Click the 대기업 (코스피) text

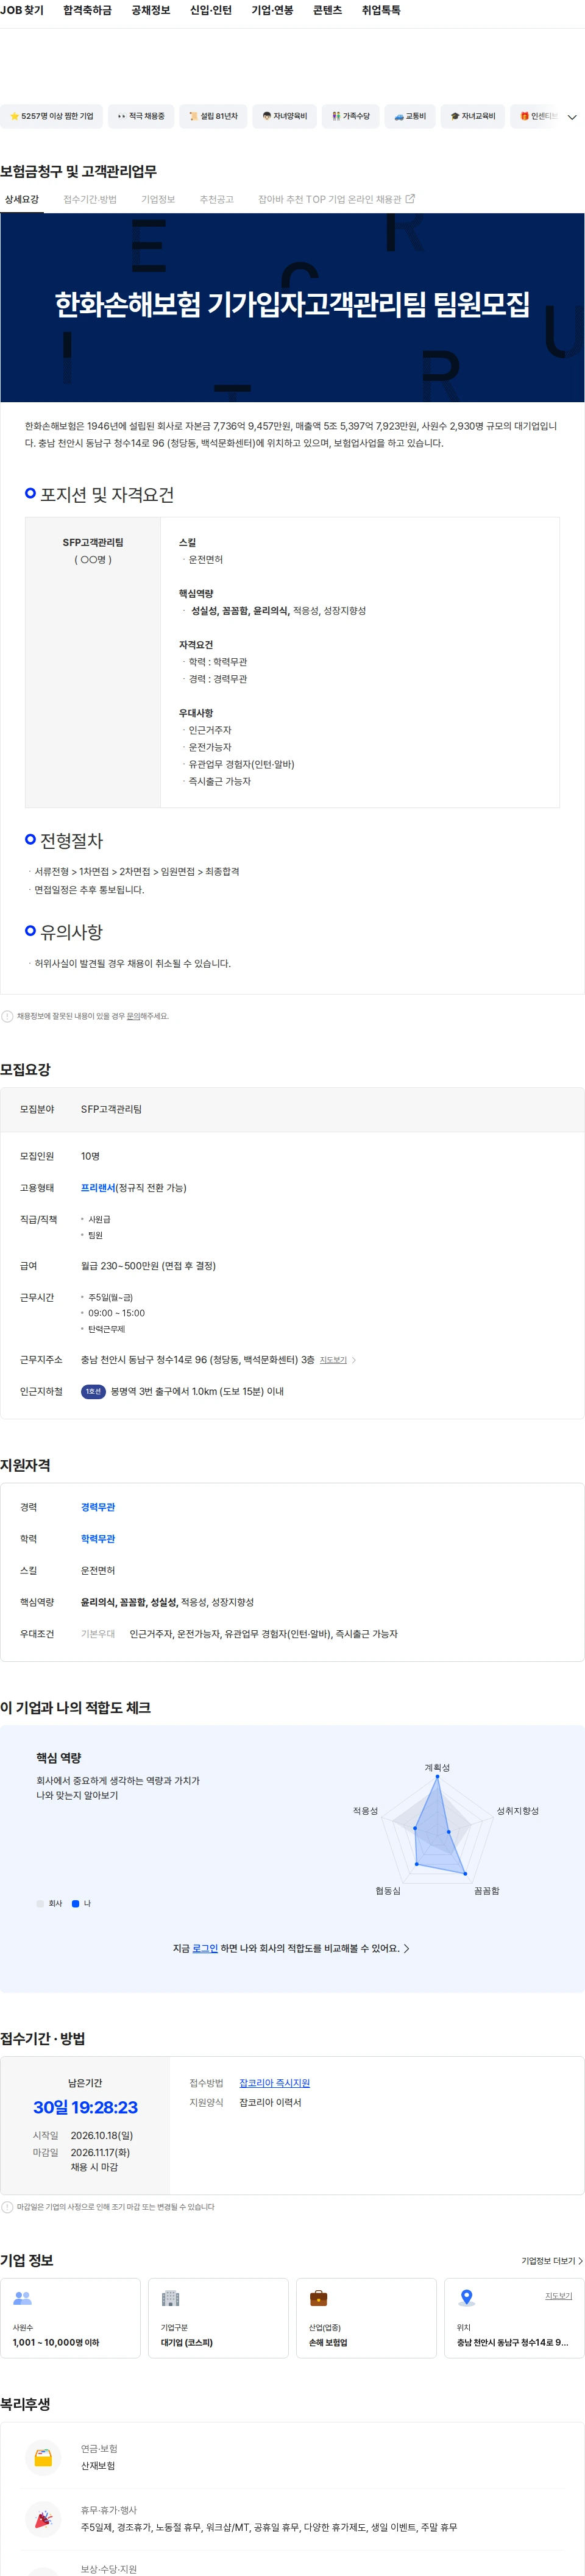click(187, 2342)
